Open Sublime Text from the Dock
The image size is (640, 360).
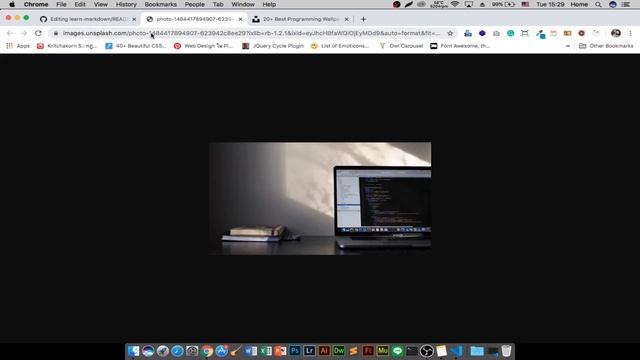click(x=353, y=351)
